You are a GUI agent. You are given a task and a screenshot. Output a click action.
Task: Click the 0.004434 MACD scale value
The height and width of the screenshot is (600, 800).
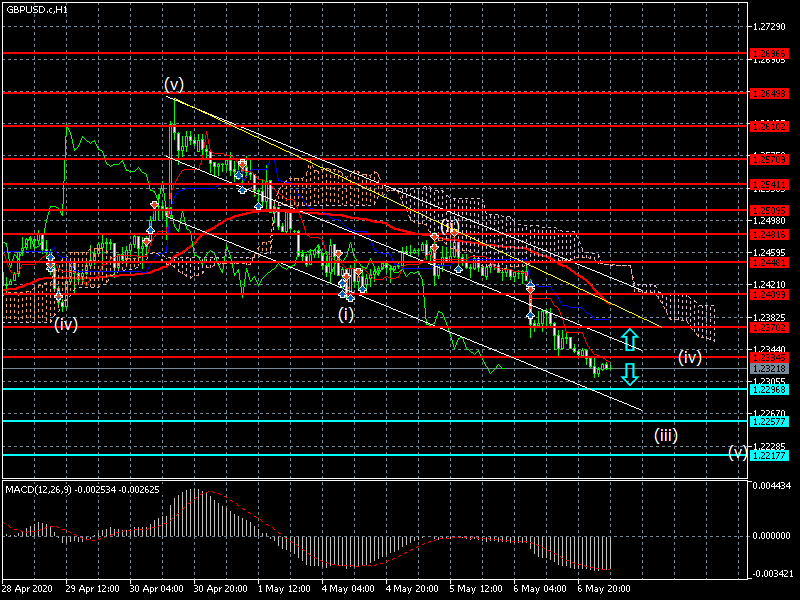[772, 486]
